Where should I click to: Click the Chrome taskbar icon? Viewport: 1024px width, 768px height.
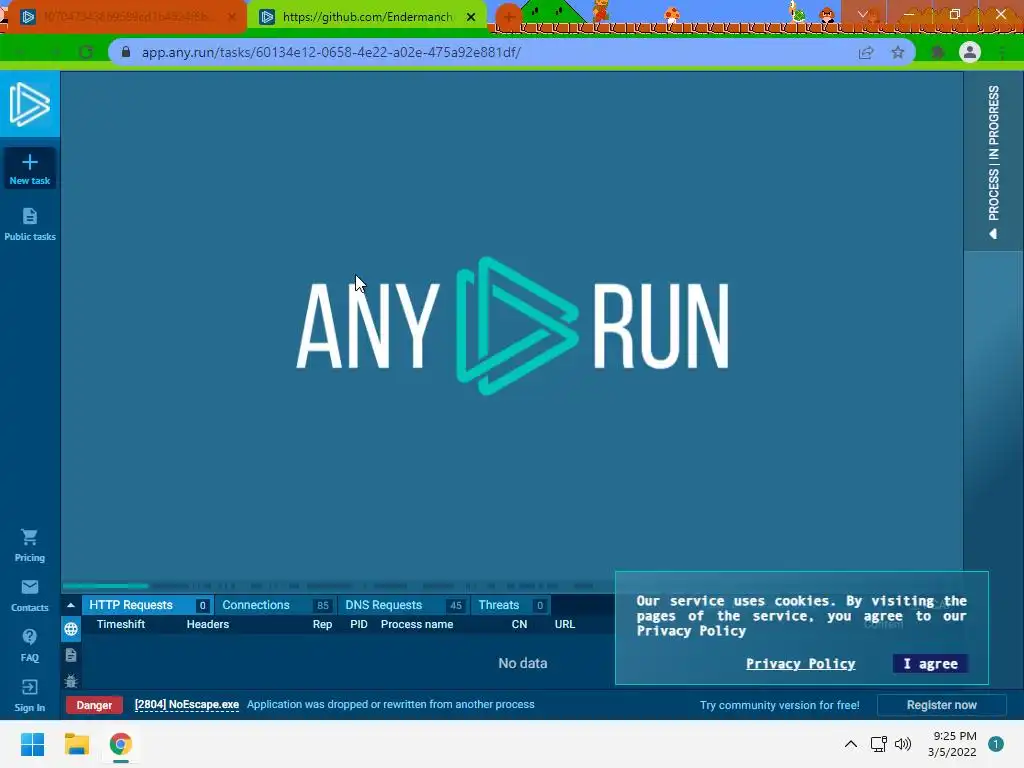pyautogui.click(x=120, y=744)
